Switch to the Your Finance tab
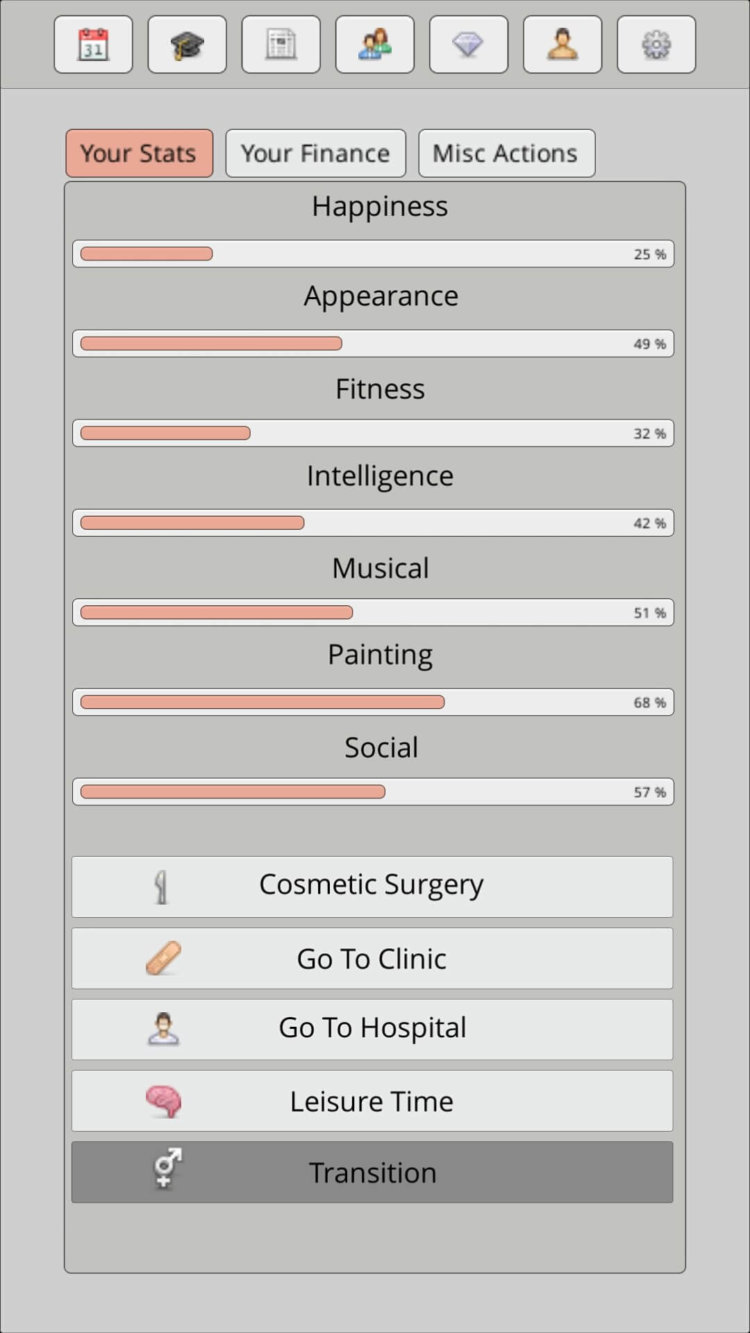Image resolution: width=750 pixels, height=1333 pixels. pyautogui.click(x=315, y=153)
